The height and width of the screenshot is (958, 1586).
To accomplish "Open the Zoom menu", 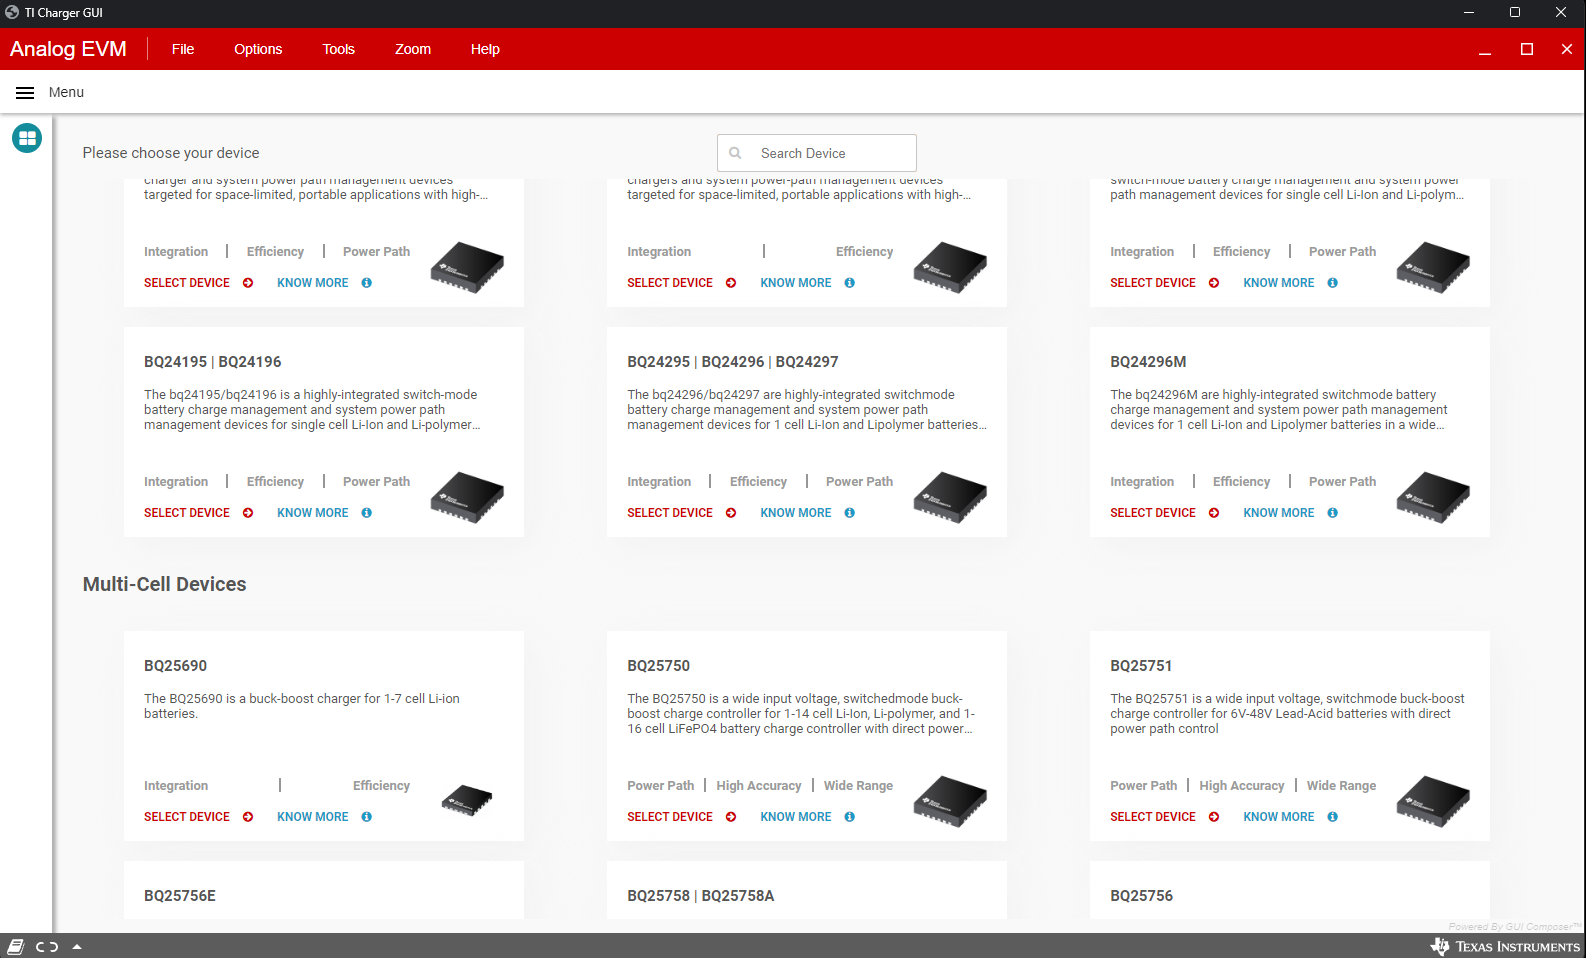I will [x=412, y=49].
